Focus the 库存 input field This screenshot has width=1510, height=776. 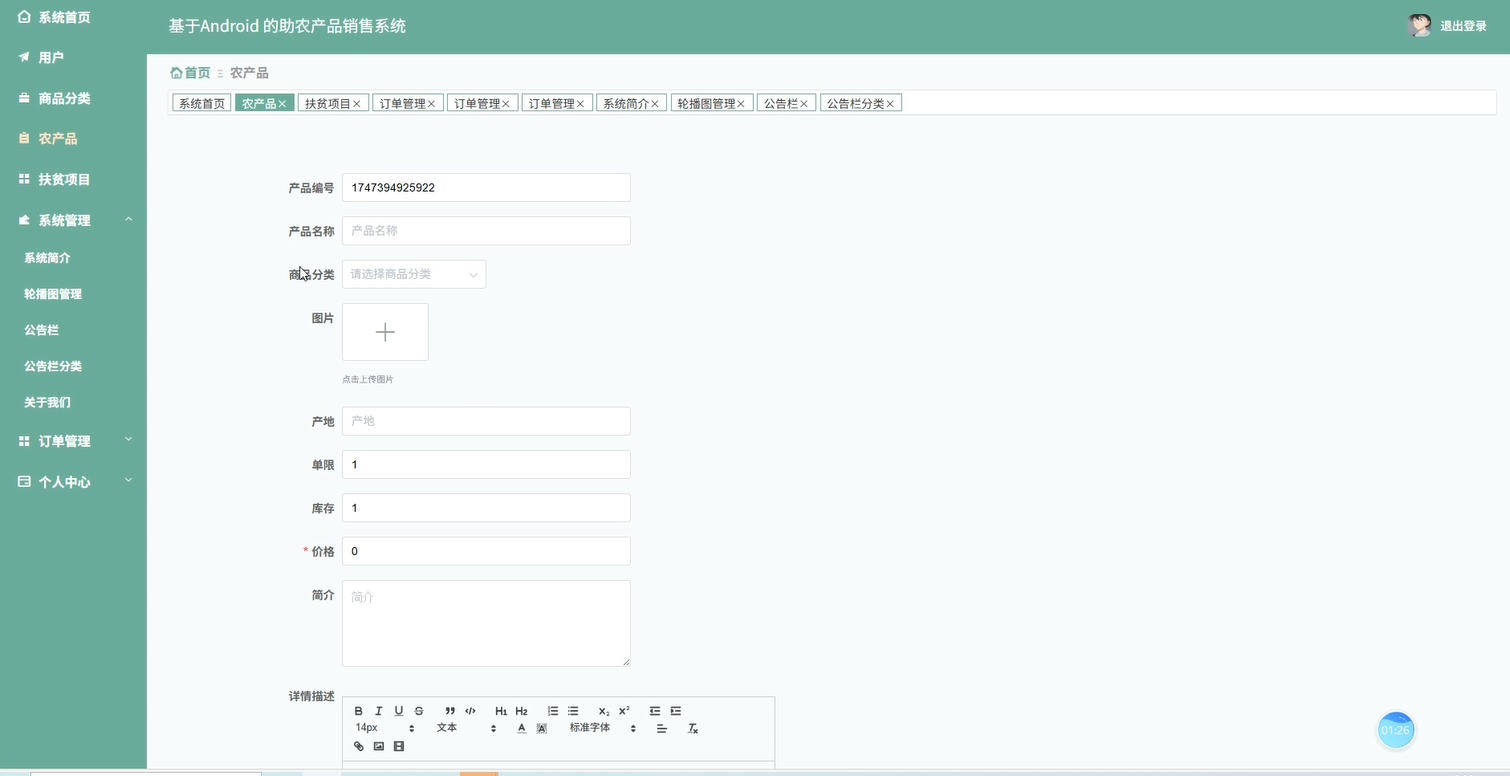coord(486,508)
